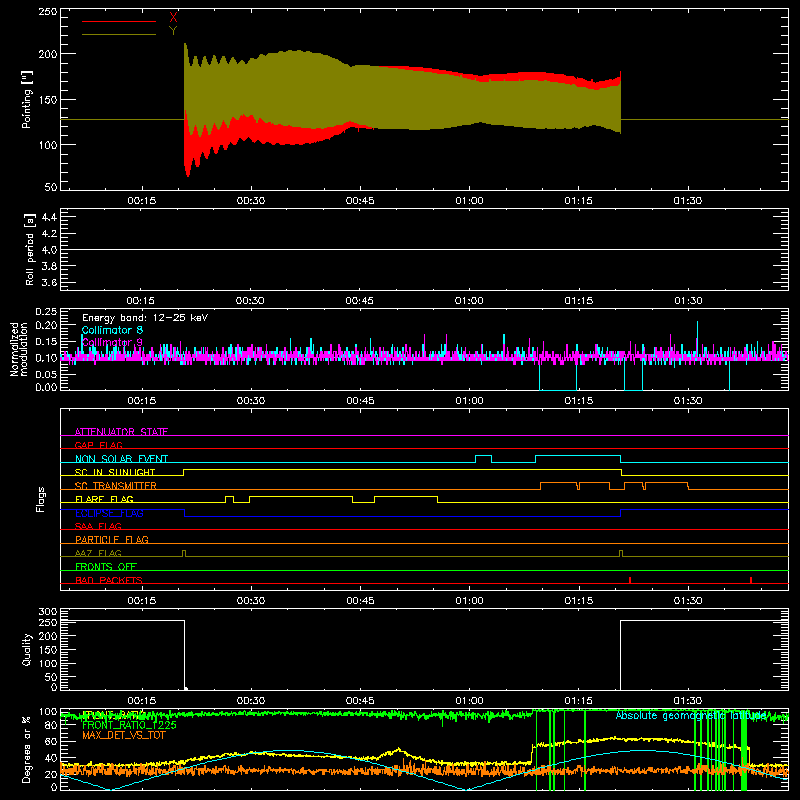
Task: Click the 0.05 tick on the modulation axis
Action: 48,374
